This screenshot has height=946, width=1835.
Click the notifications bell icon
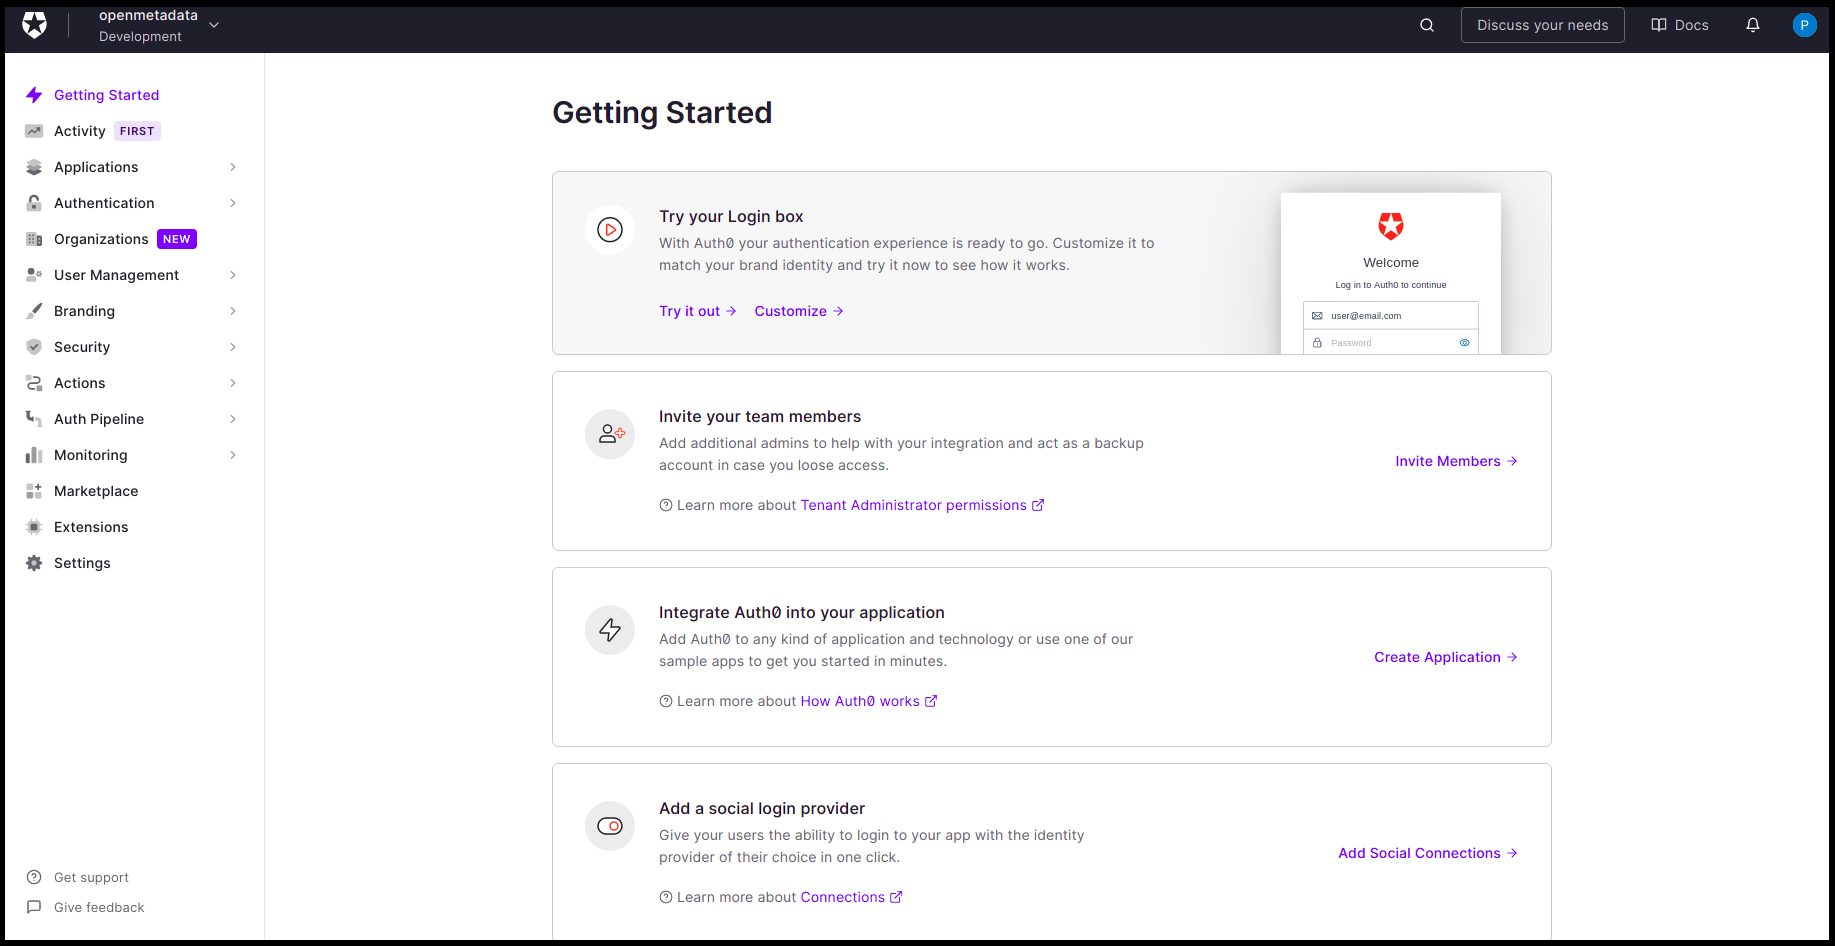pos(1752,24)
